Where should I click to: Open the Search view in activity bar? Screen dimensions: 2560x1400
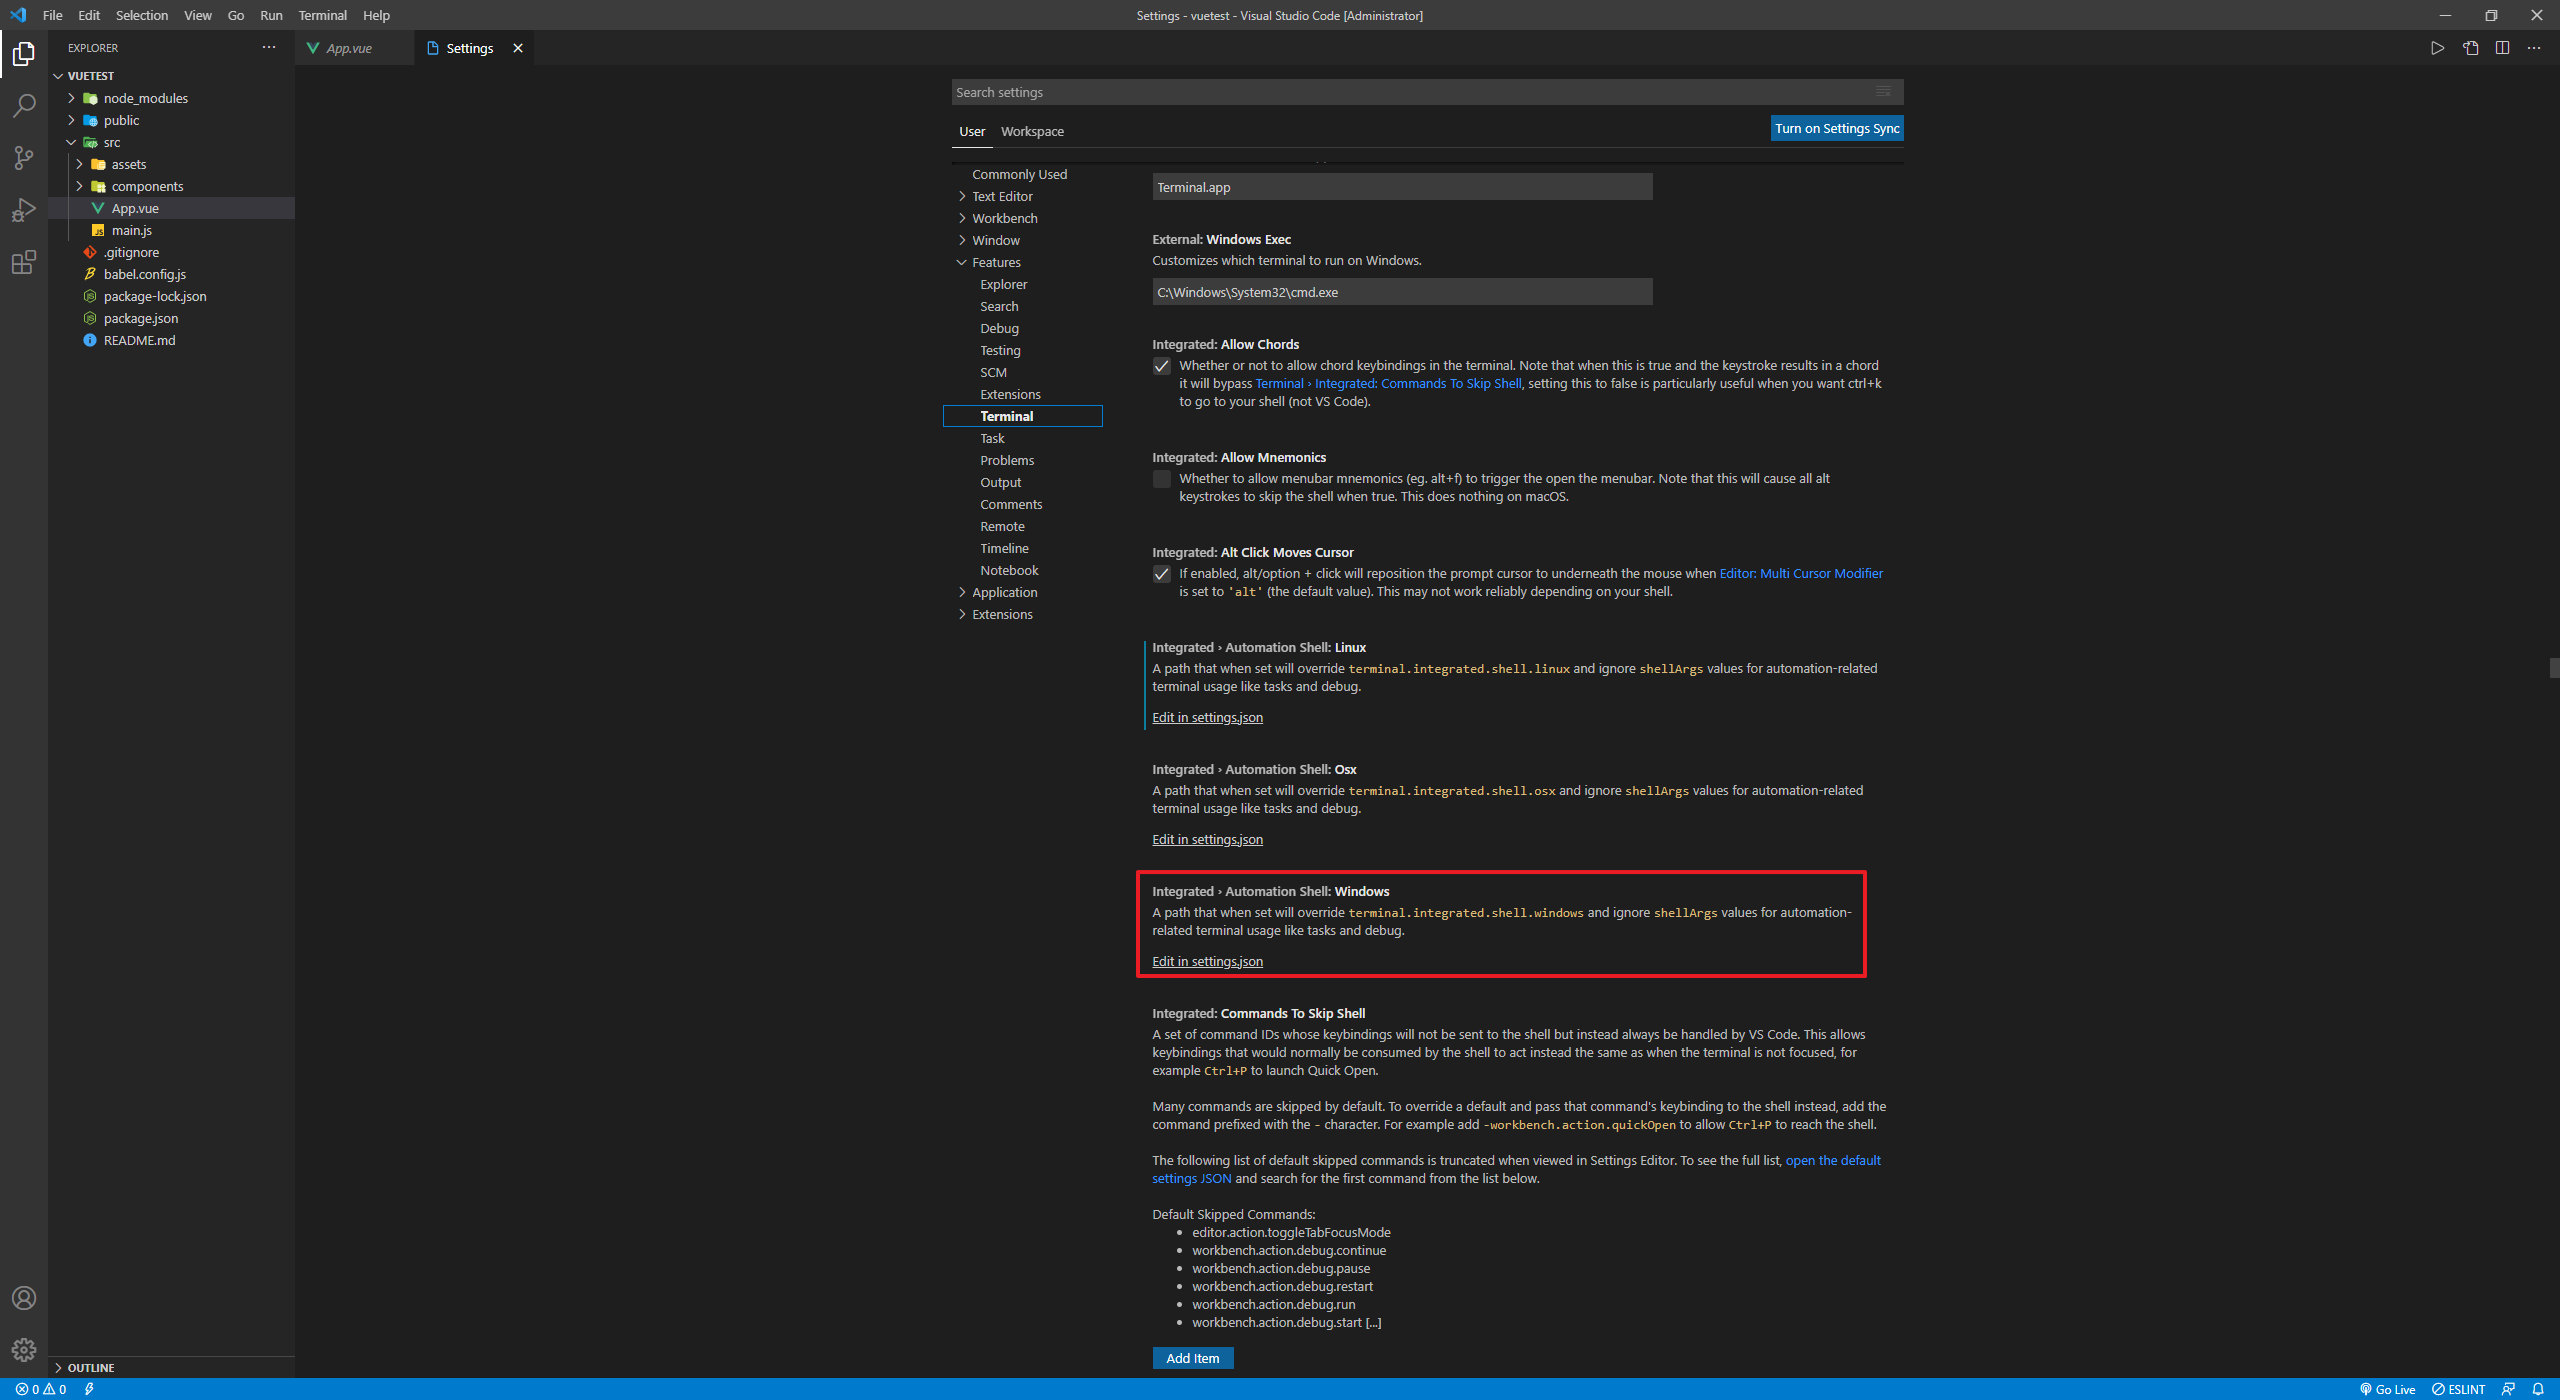[24, 105]
